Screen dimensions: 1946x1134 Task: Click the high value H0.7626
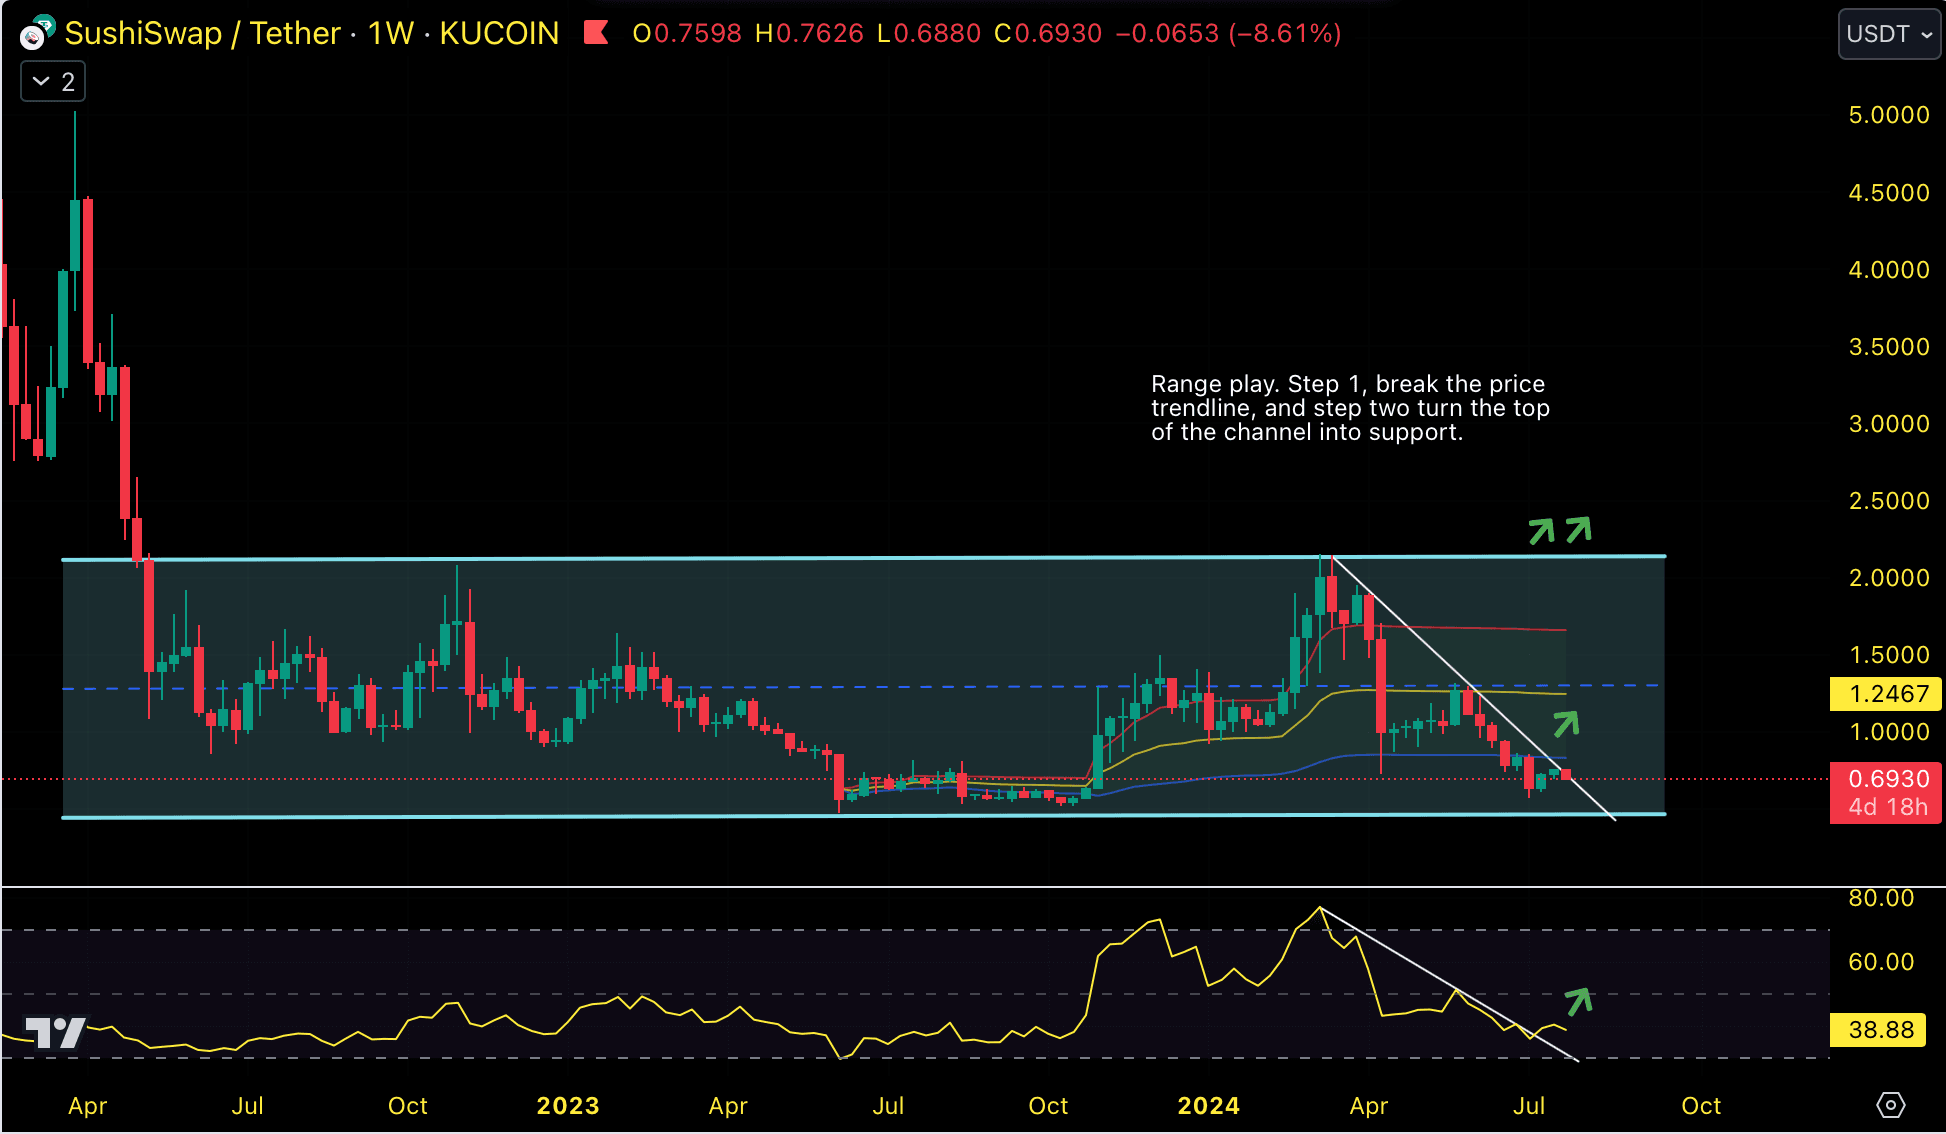coord(809,34)
